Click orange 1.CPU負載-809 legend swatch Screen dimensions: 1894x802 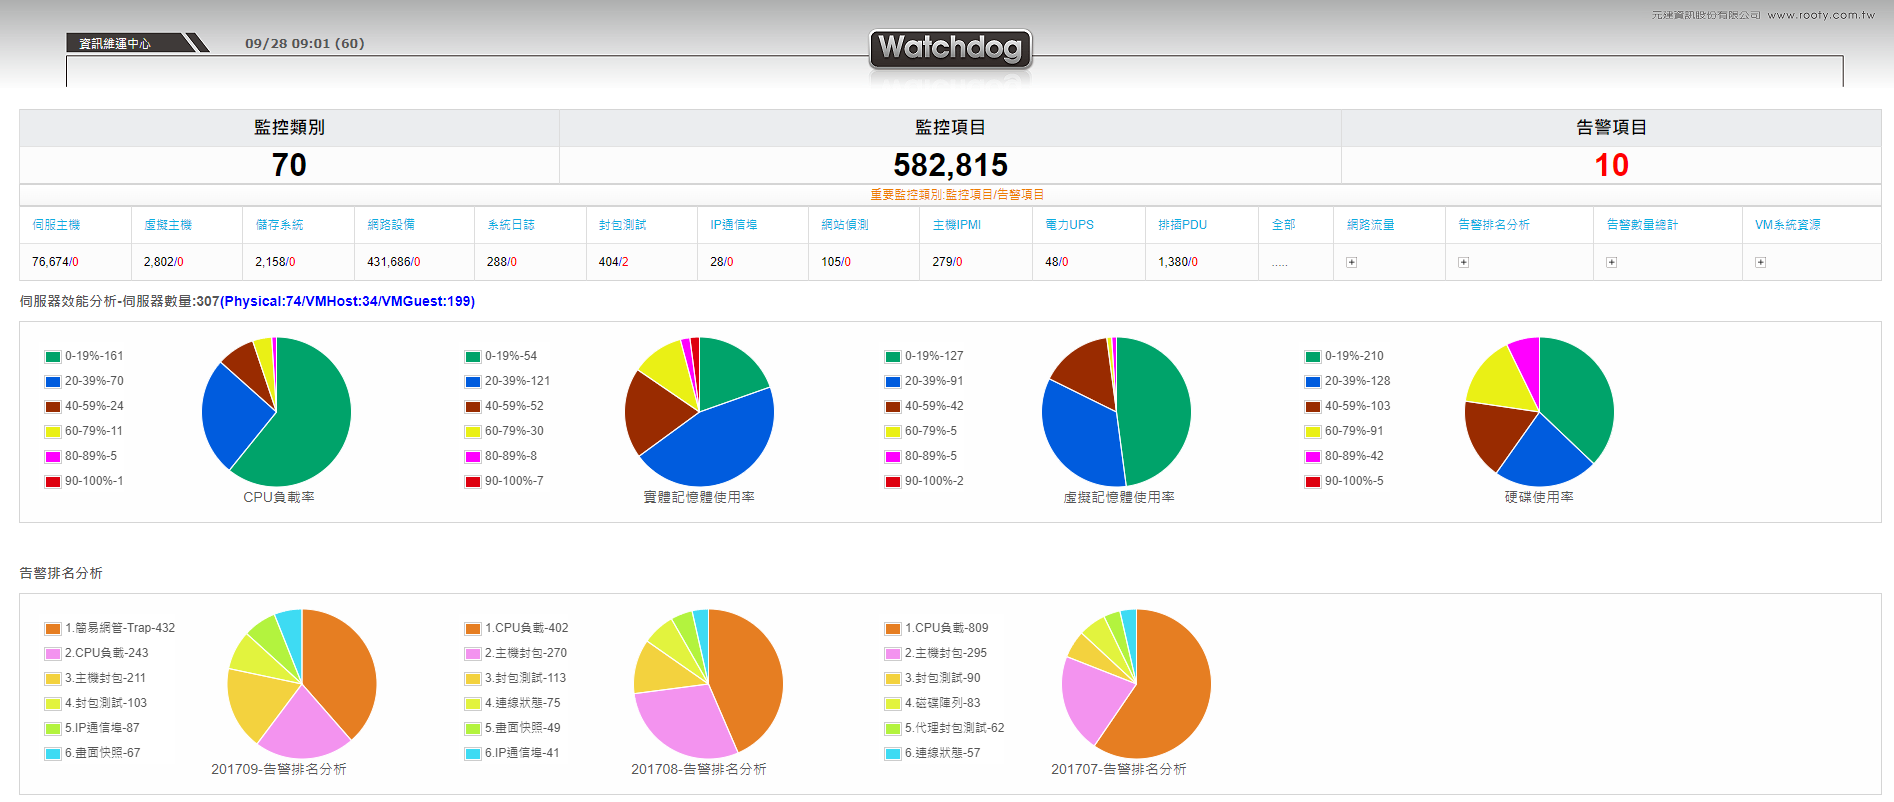(x=893, y=629)
